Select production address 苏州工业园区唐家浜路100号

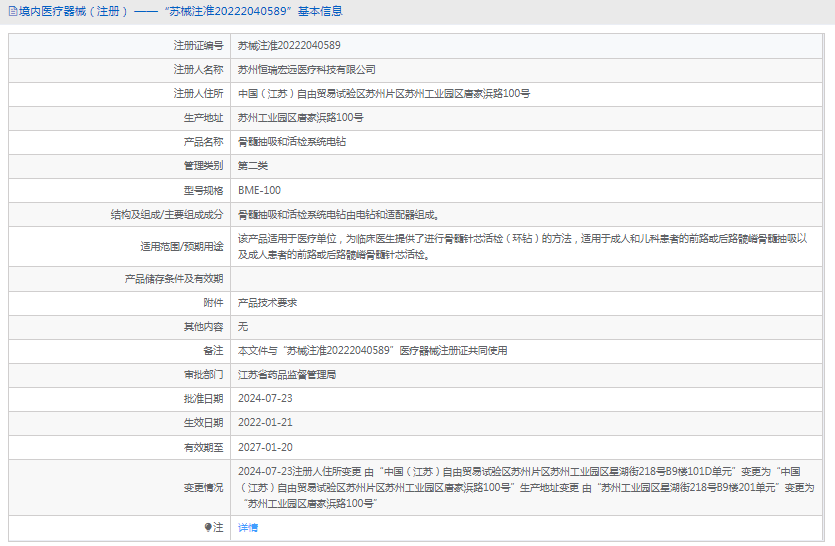[x=301, y=118]
